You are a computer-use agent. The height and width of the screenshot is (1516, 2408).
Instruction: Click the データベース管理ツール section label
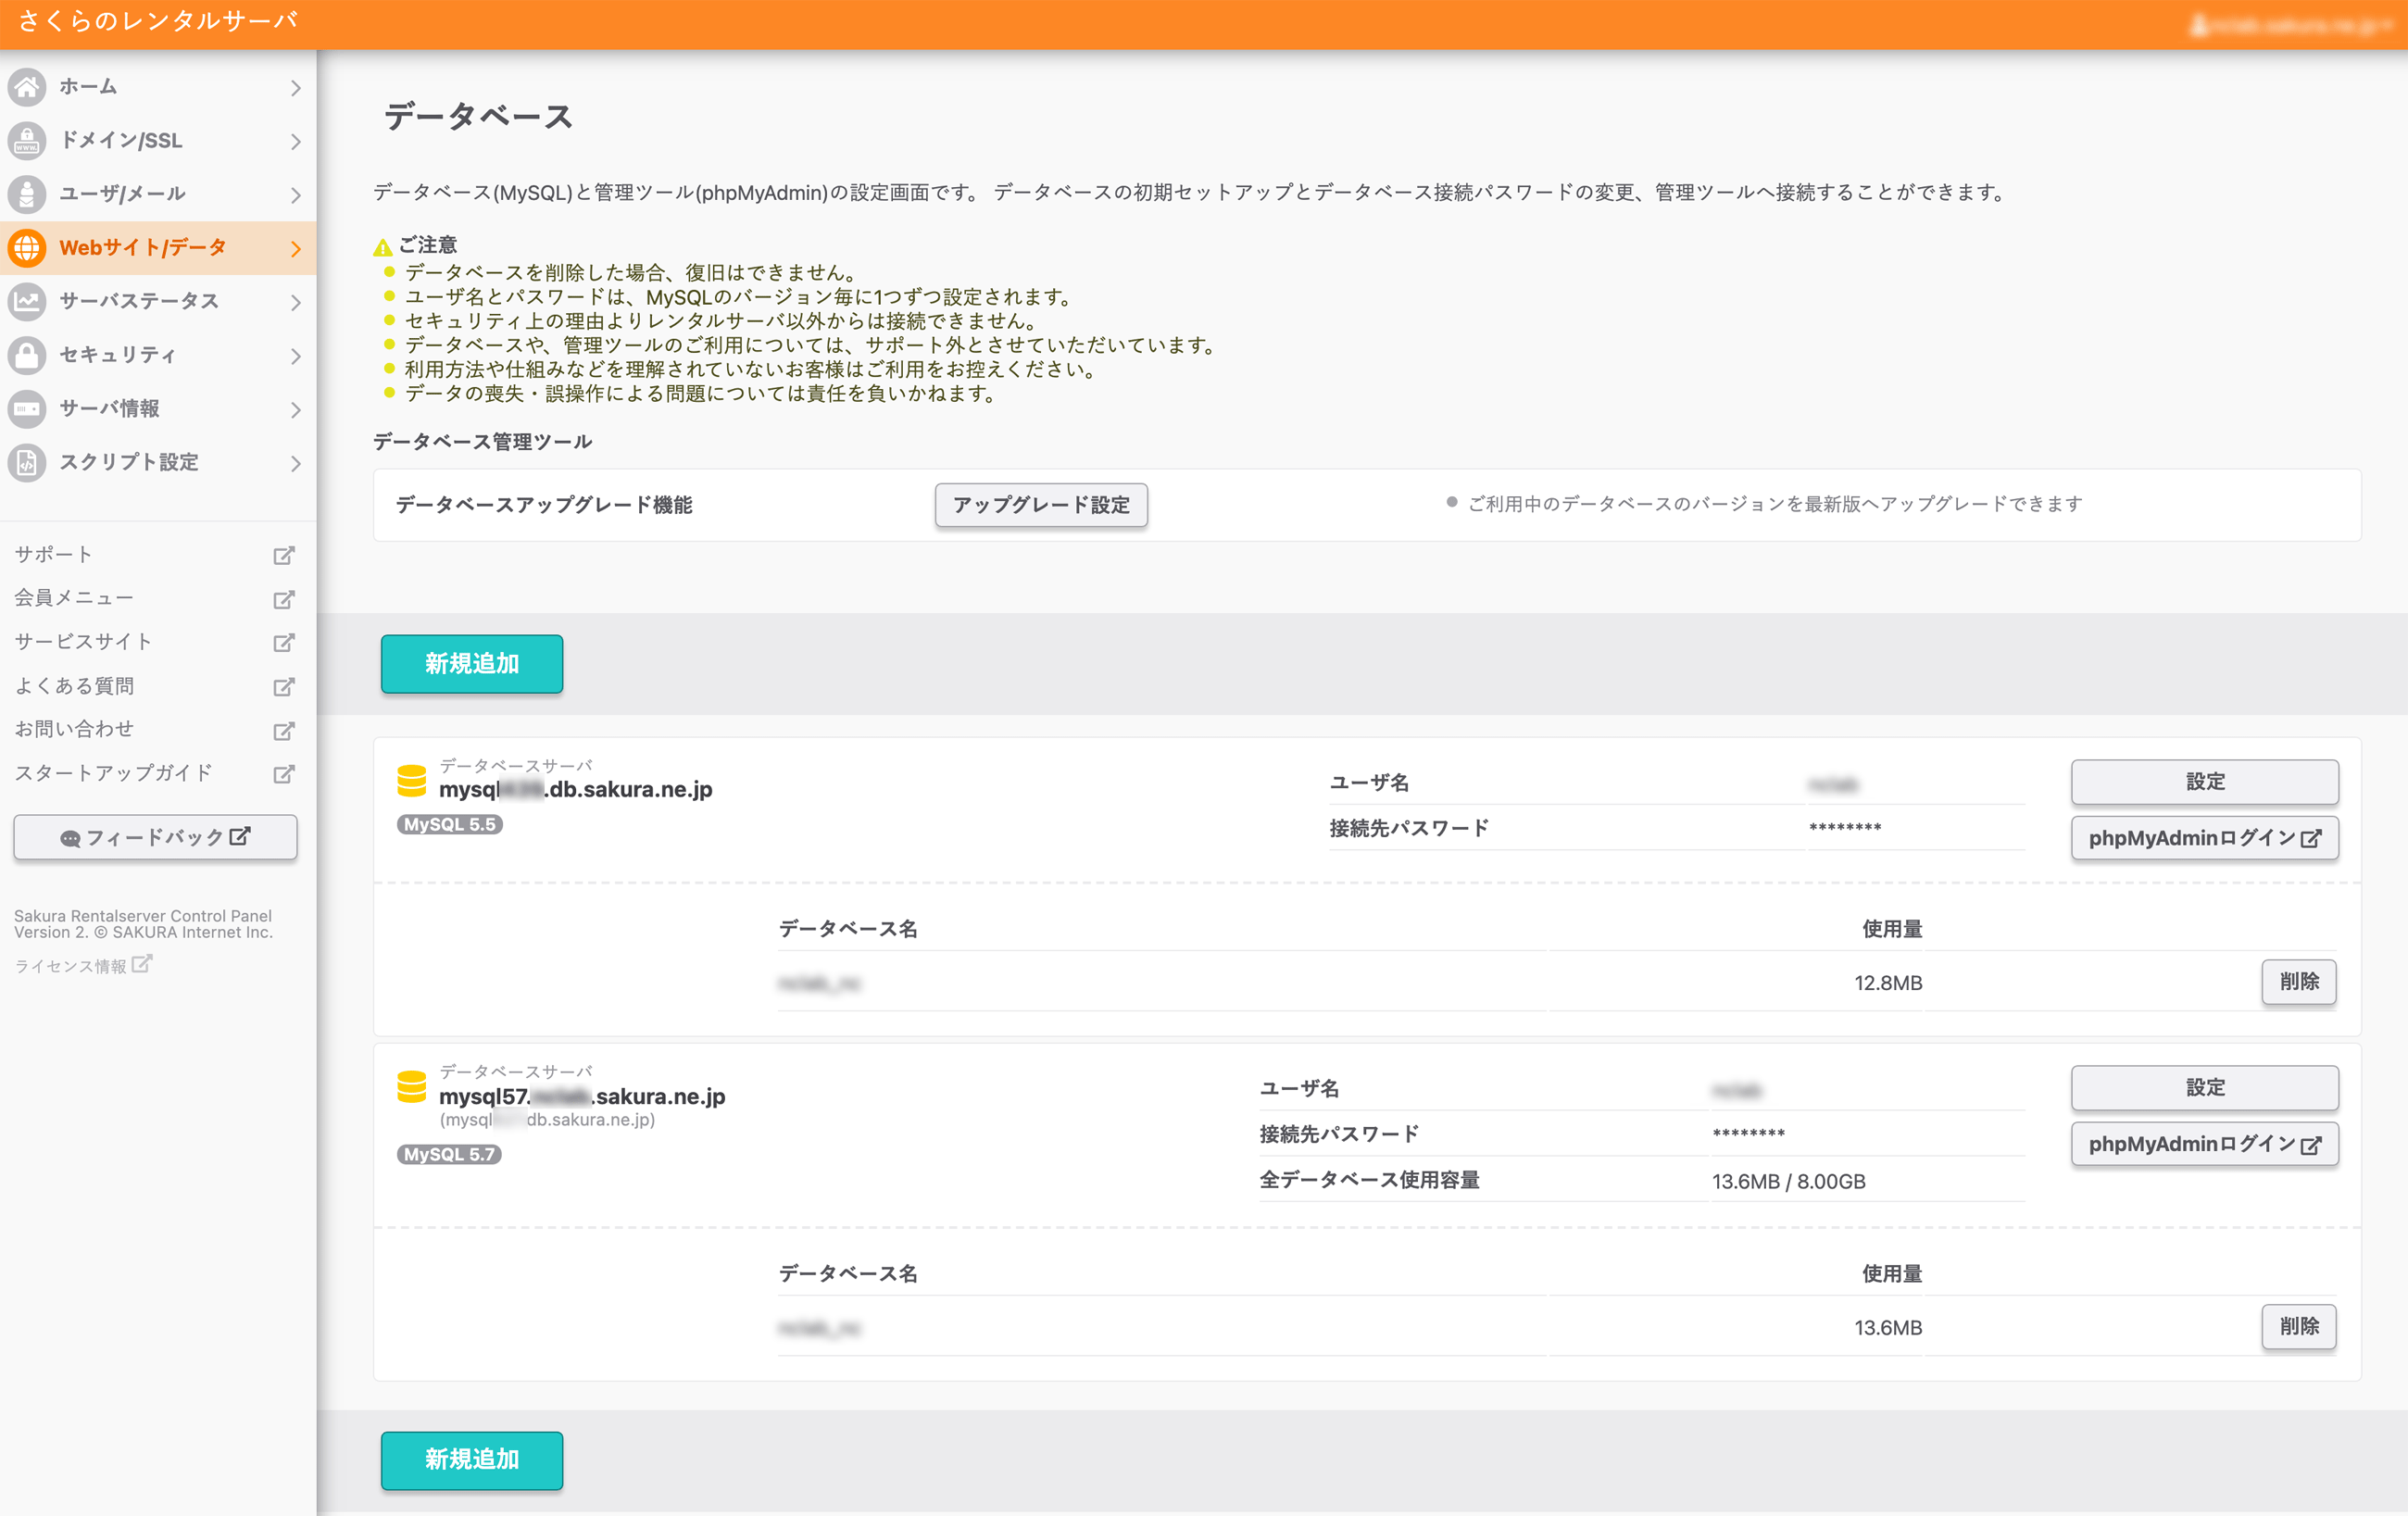483,441
